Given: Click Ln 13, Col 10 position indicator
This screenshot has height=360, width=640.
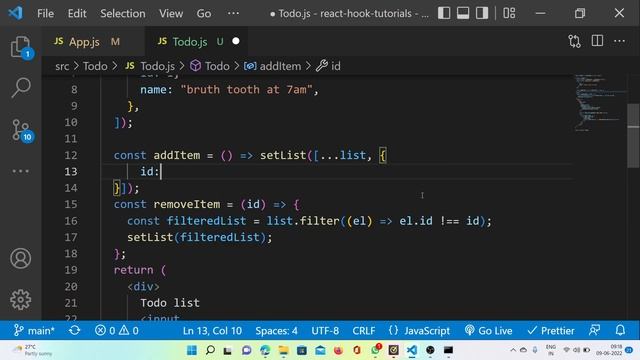Looking at the screenshot, I should coord(212,330).
